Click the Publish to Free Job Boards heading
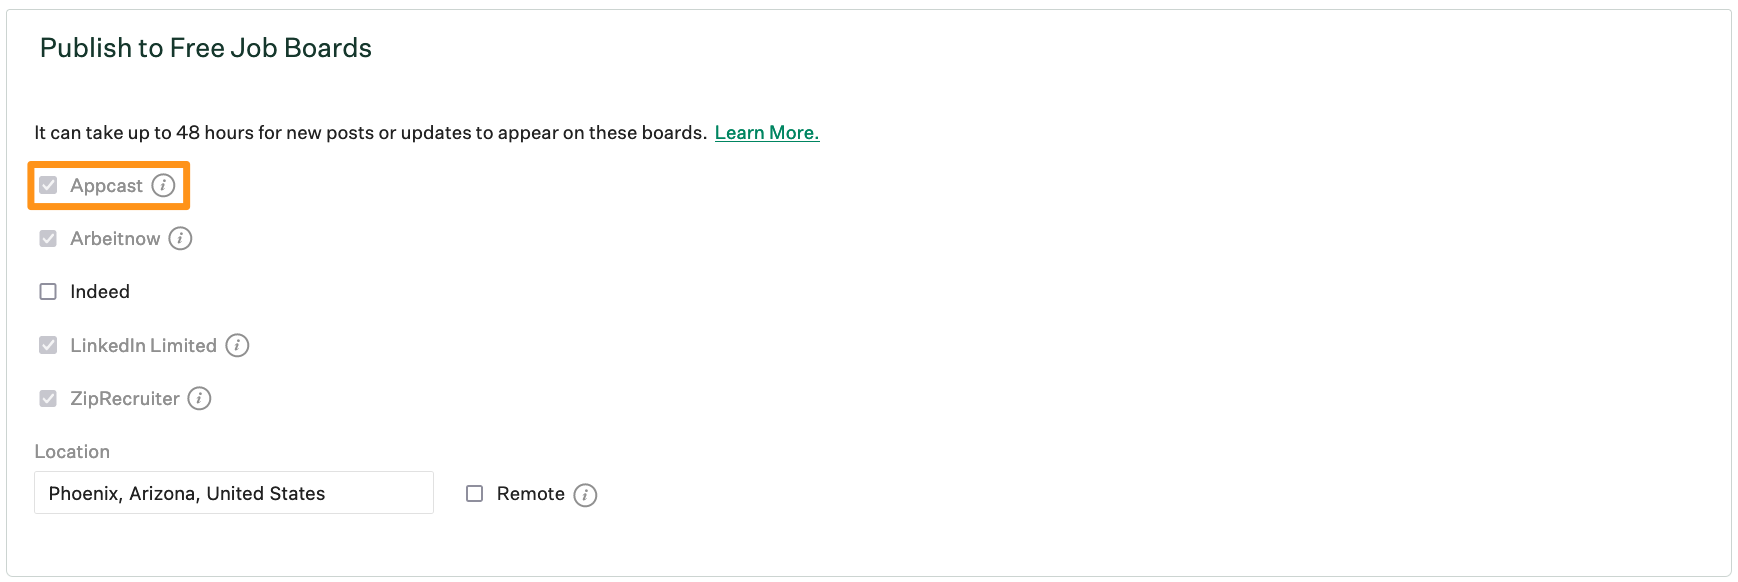This screenshot has width=1738, height=582. 206,47
